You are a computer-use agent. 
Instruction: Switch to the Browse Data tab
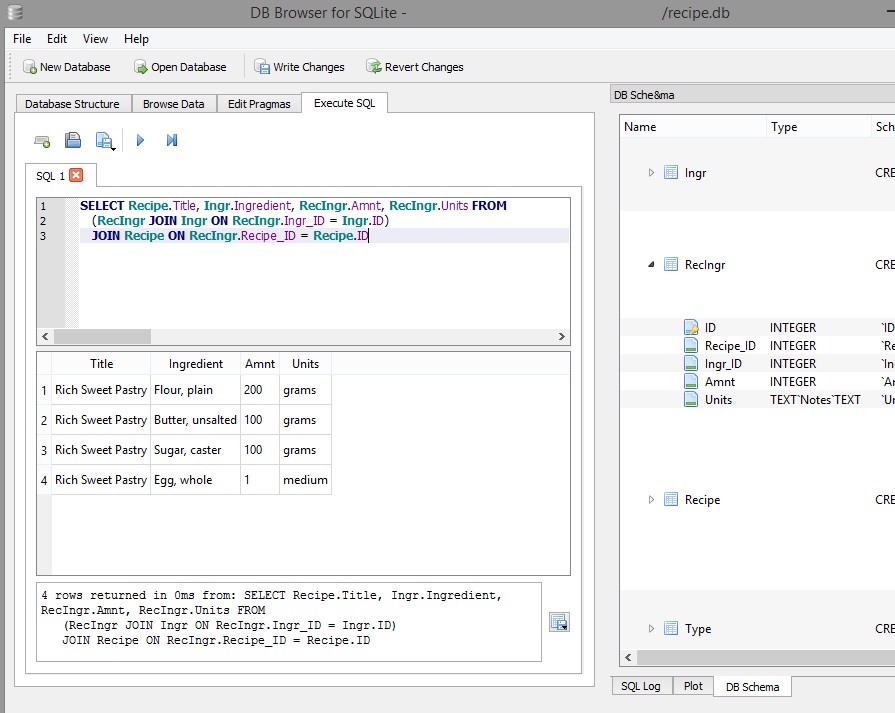[173, 104]
